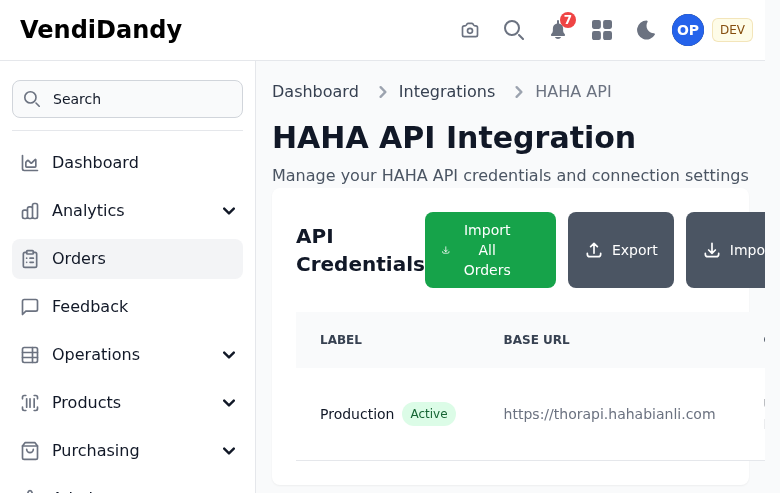This screenshot has height=493, width=780.
Task: Focus the sidebar Search field
Action: pos(128,99)
